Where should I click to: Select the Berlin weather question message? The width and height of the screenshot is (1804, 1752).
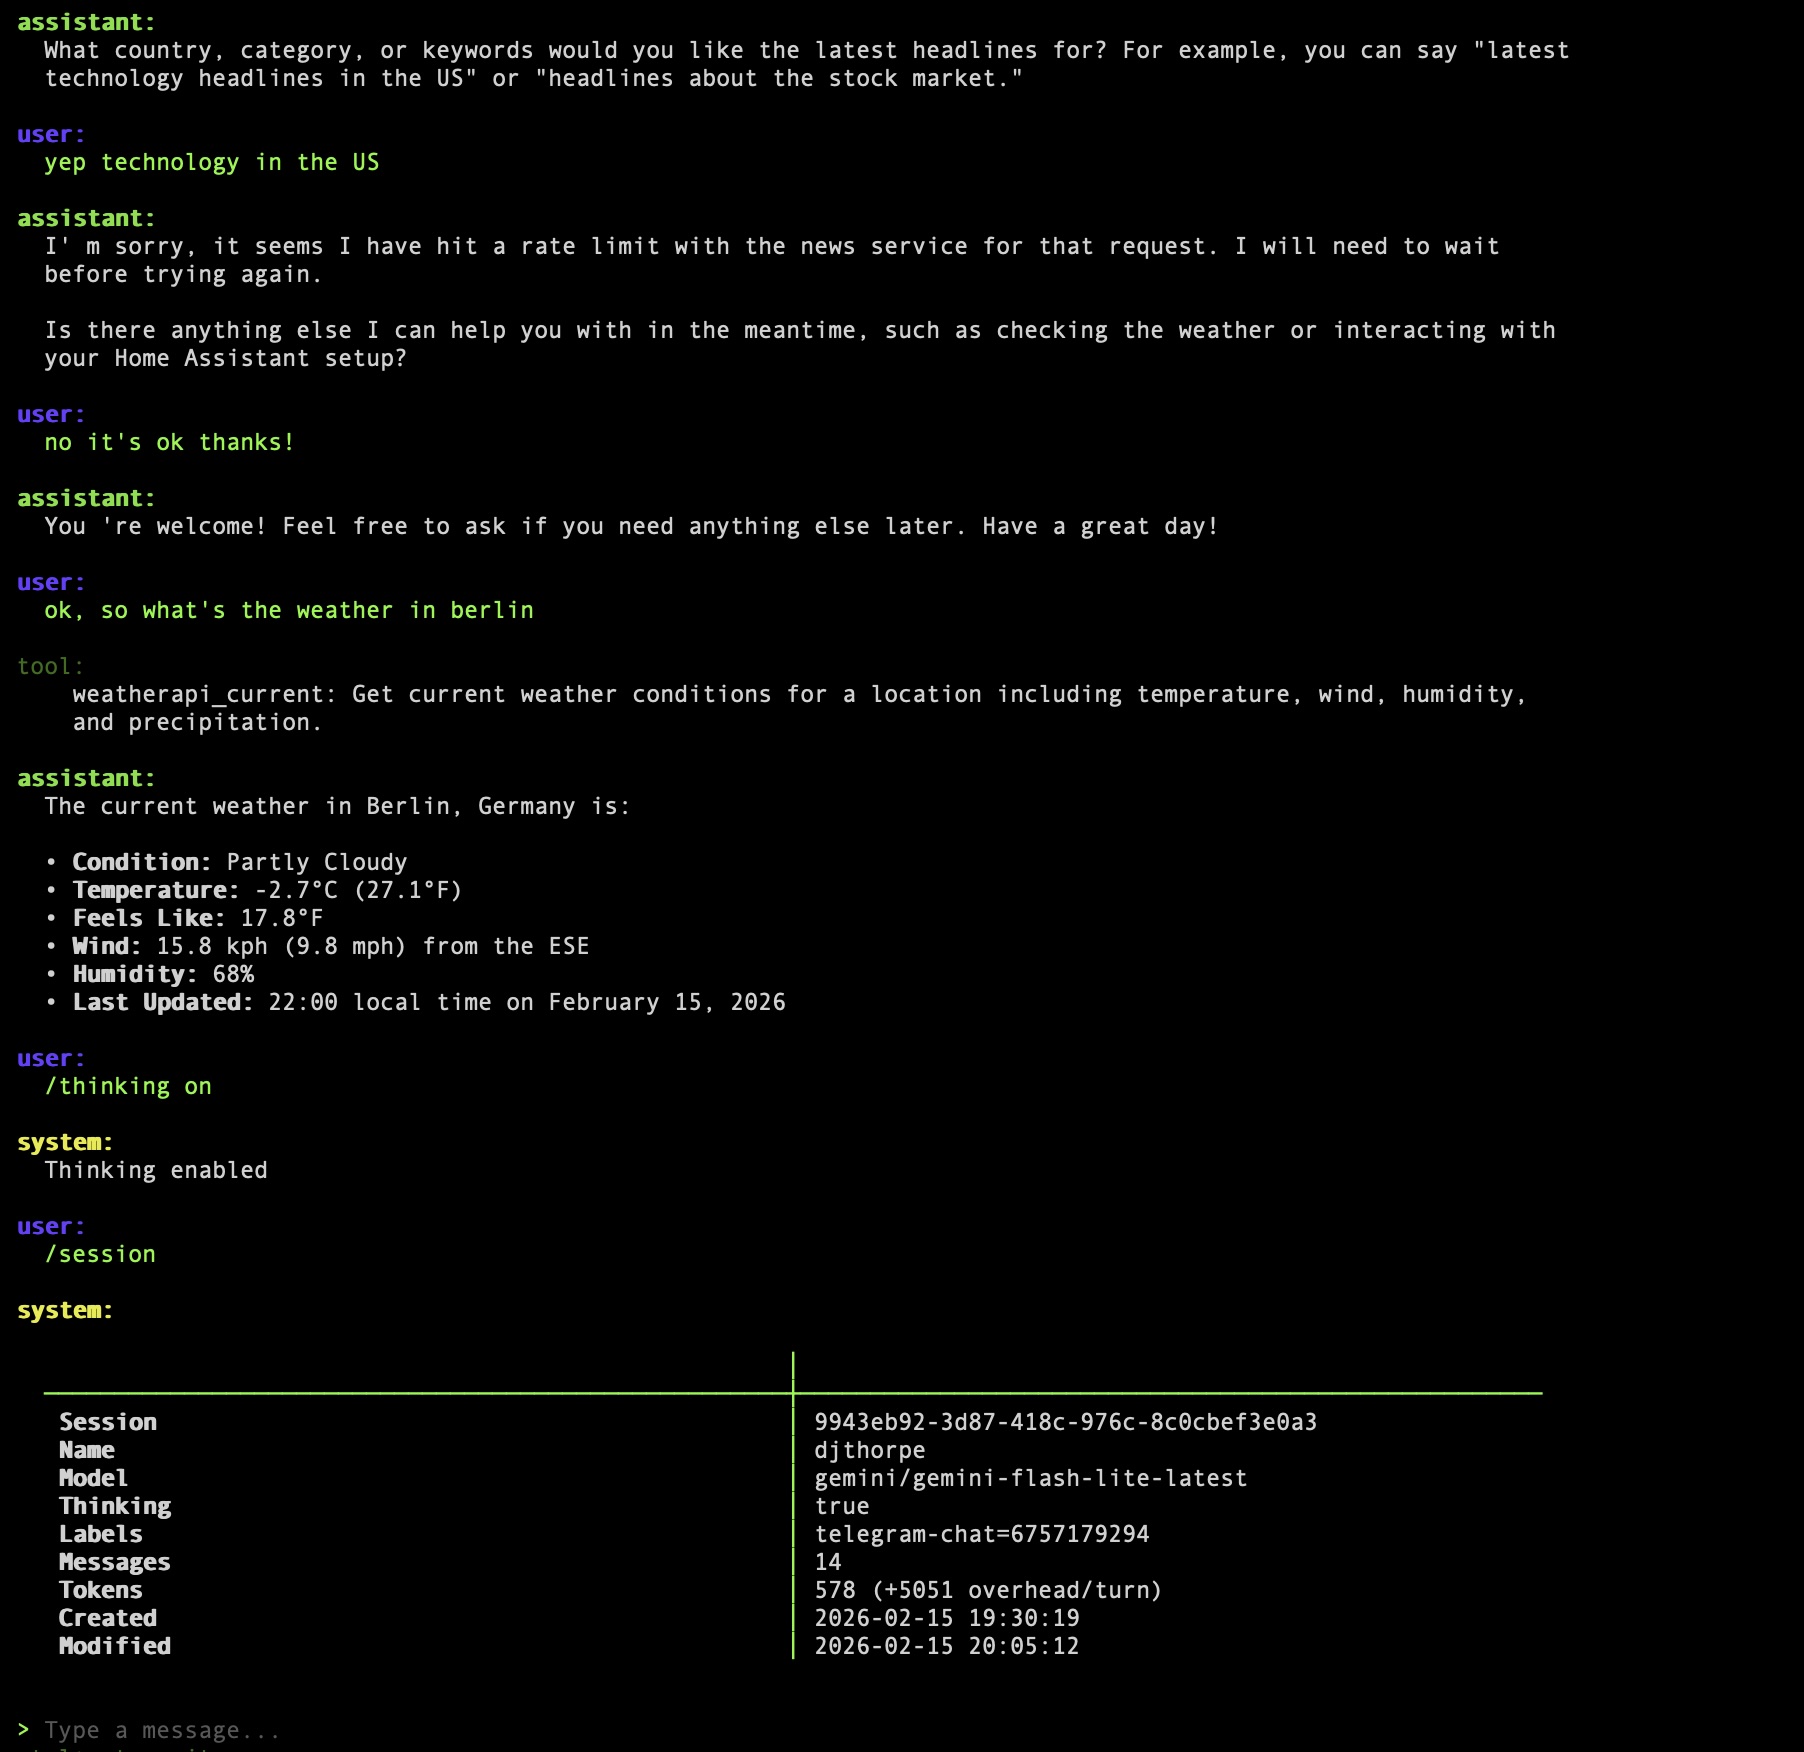tap(288, 609)
